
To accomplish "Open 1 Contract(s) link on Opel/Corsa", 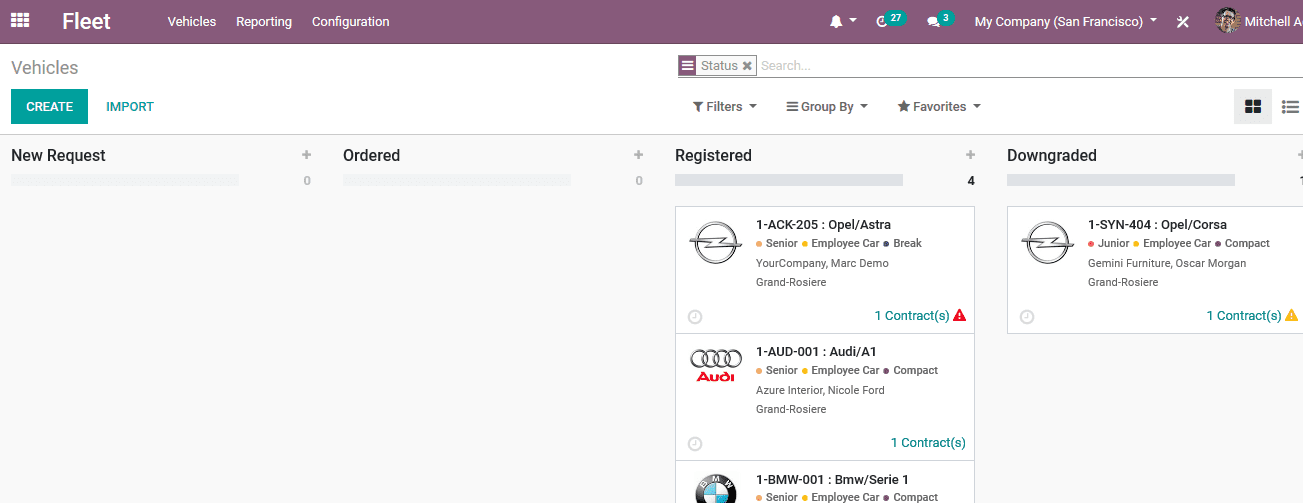I will (x=1243, y=316).
